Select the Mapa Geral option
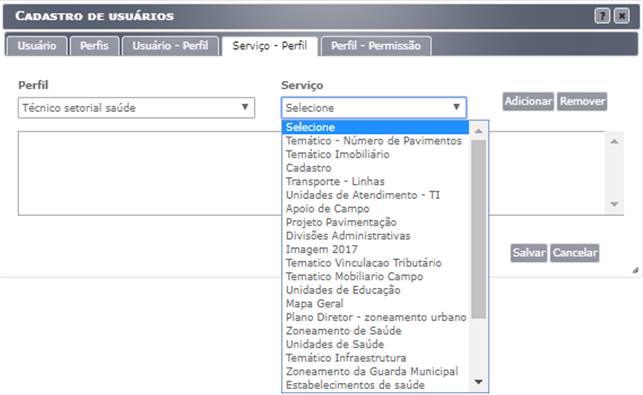The width and height of the screenshot is (643, 395). [x=375, y=304]
